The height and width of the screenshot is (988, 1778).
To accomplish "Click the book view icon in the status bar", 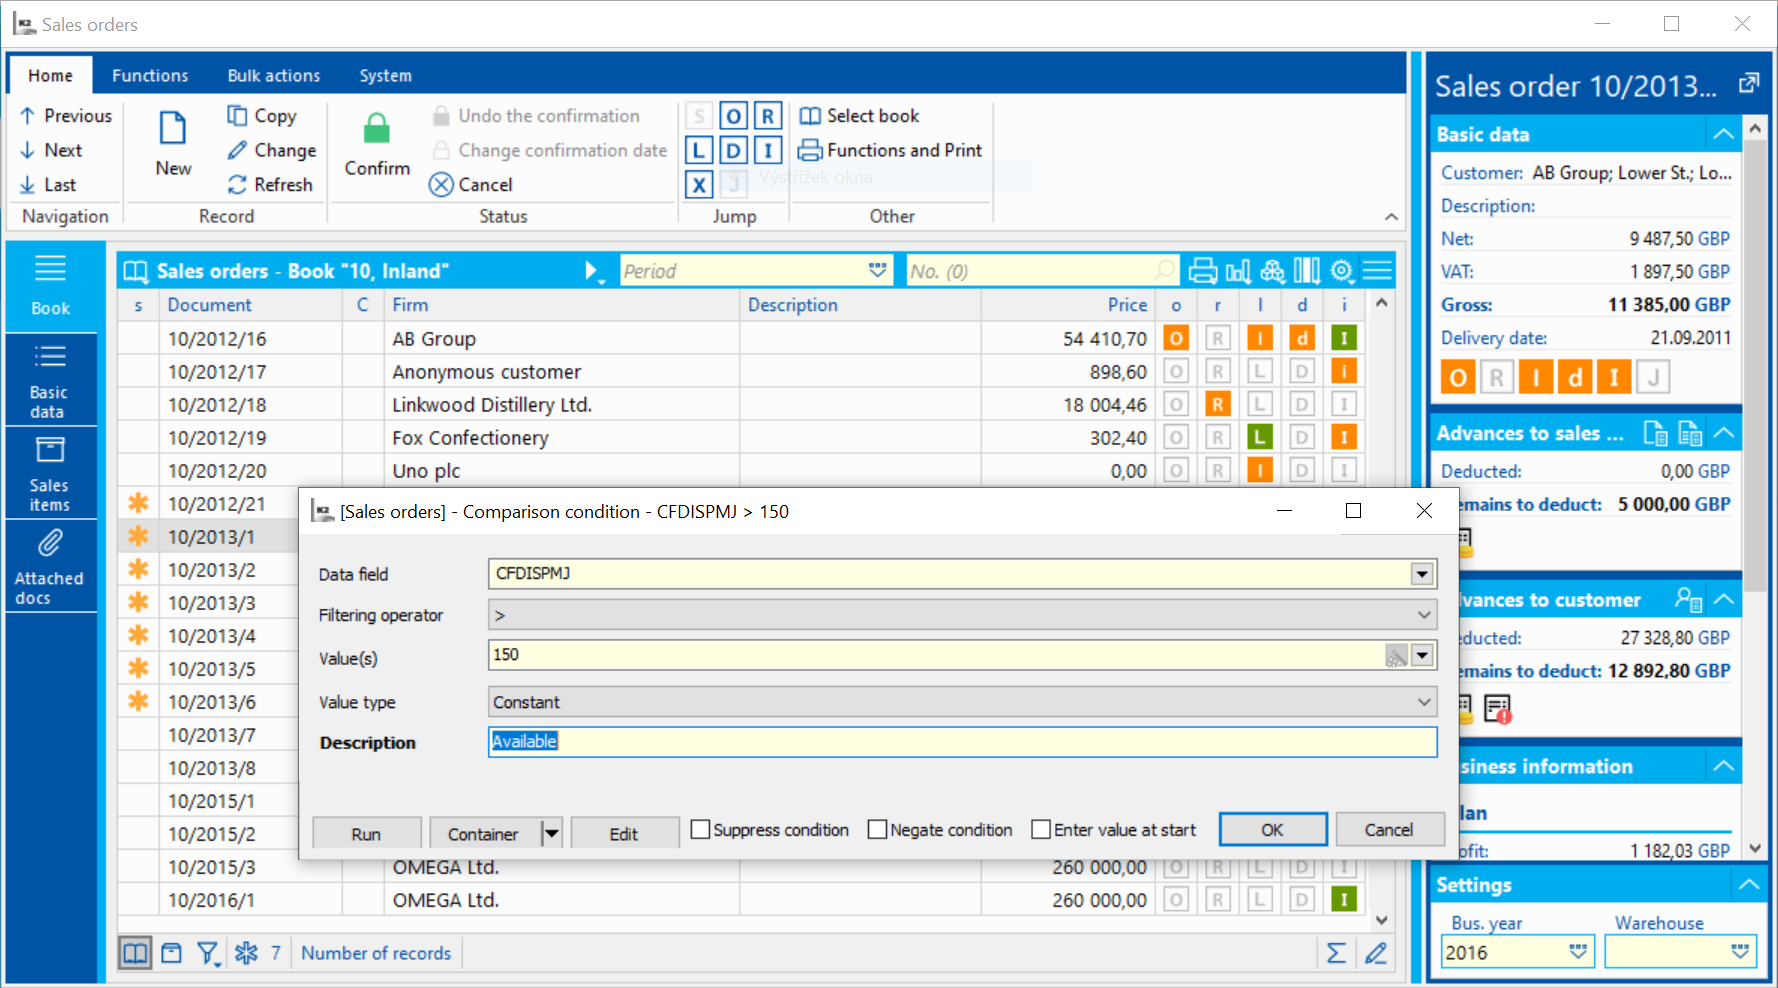I will (x=135, y=953).
